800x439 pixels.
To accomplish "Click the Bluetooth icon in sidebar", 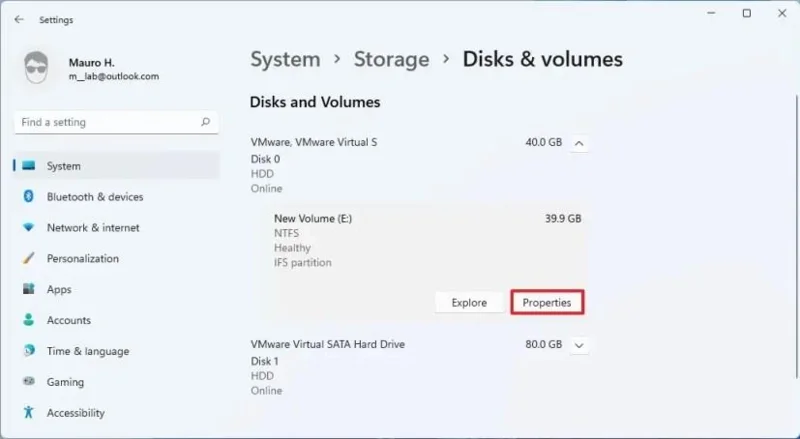I will click(29, 197).
